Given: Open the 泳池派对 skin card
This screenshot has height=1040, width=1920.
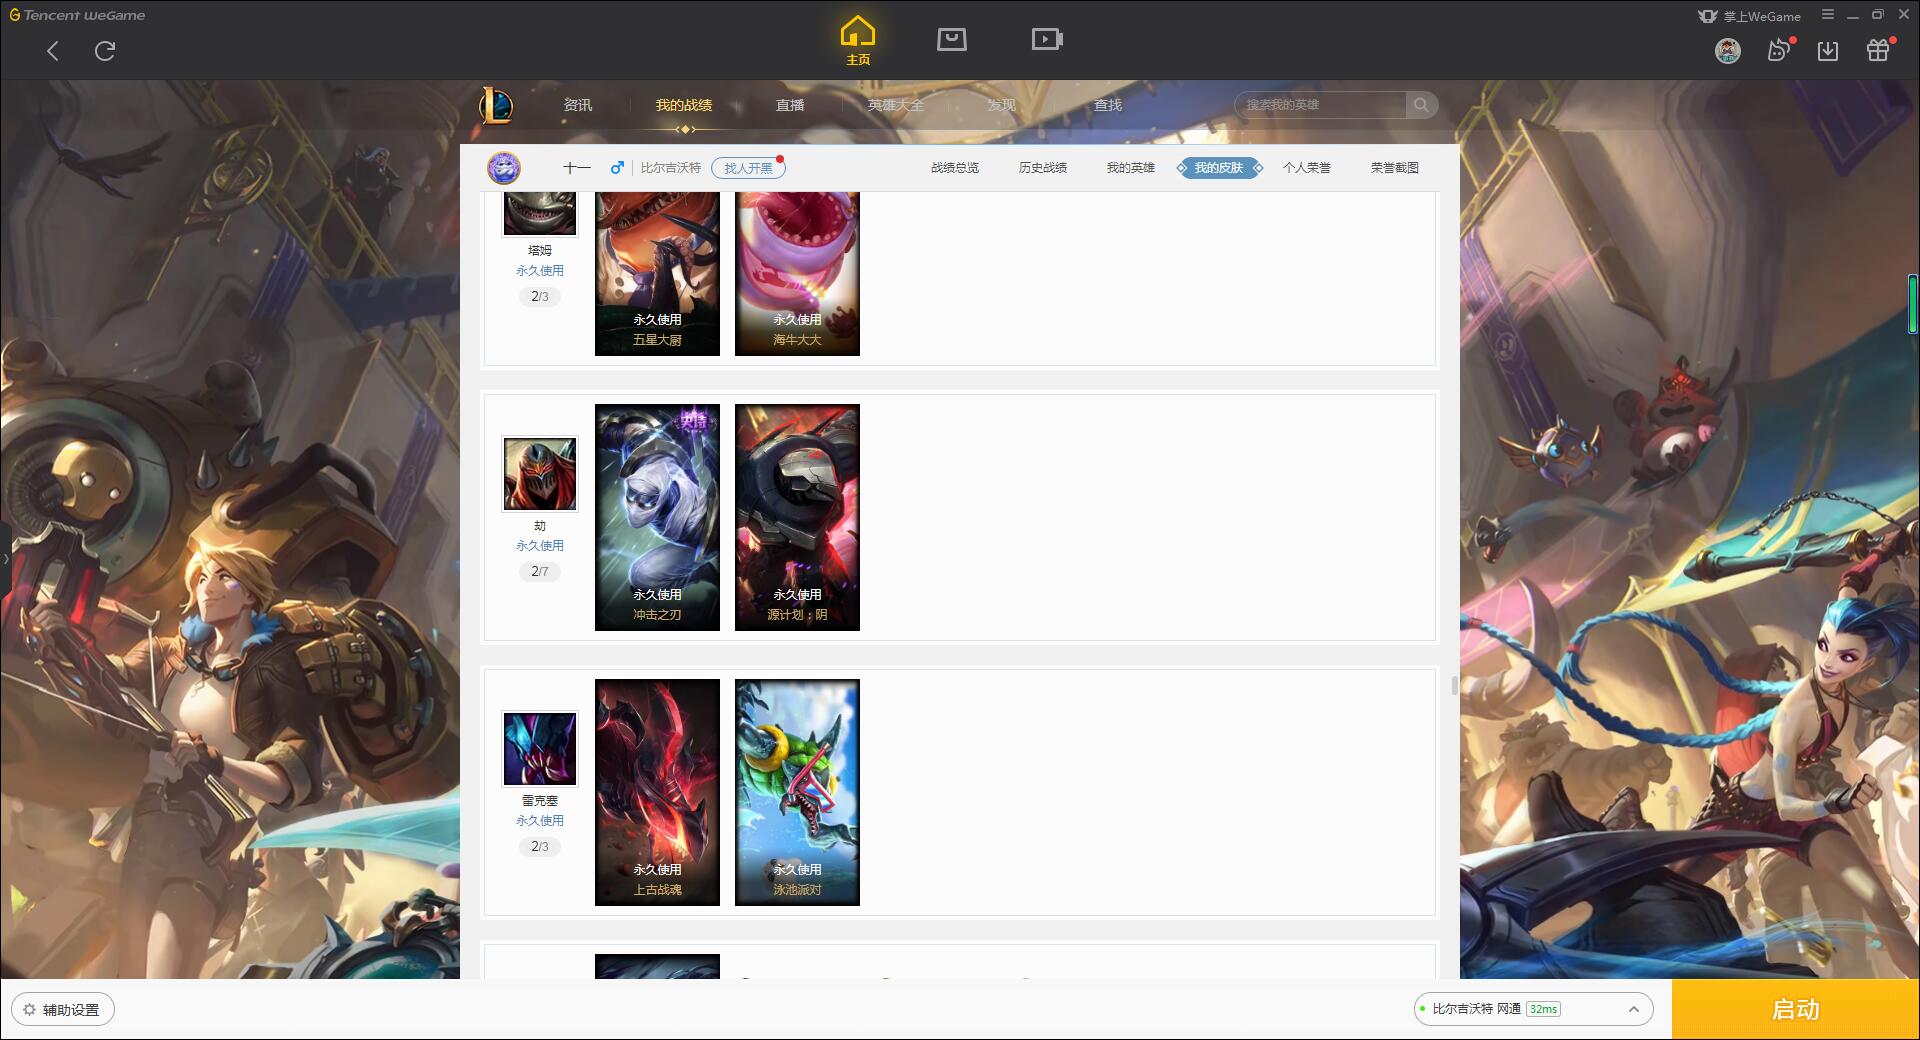Looking at the screenshot, I should point(797,792).
